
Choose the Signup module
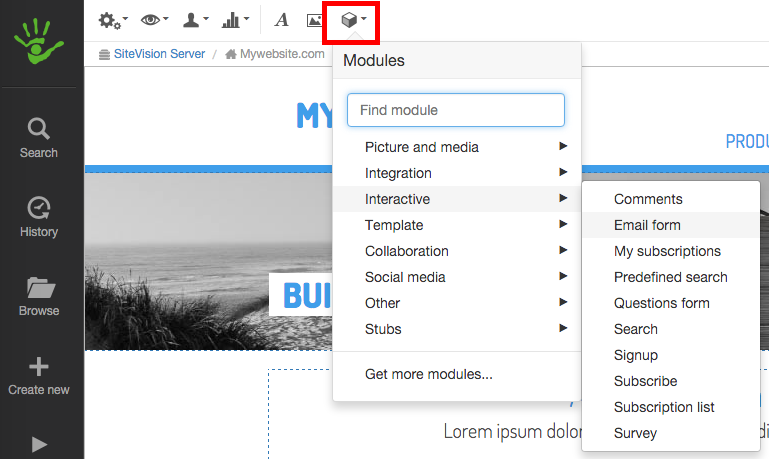[x=671, y=355]
